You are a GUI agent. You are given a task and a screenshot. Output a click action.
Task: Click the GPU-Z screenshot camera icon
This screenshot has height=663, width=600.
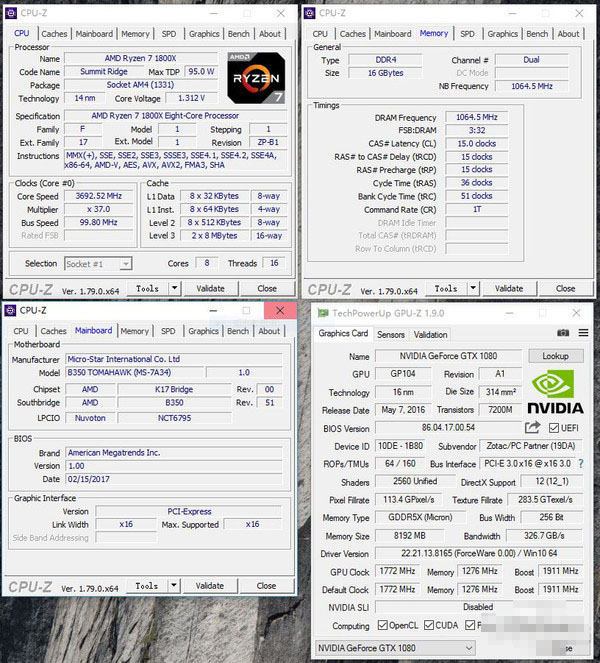[x=563, y=333]
